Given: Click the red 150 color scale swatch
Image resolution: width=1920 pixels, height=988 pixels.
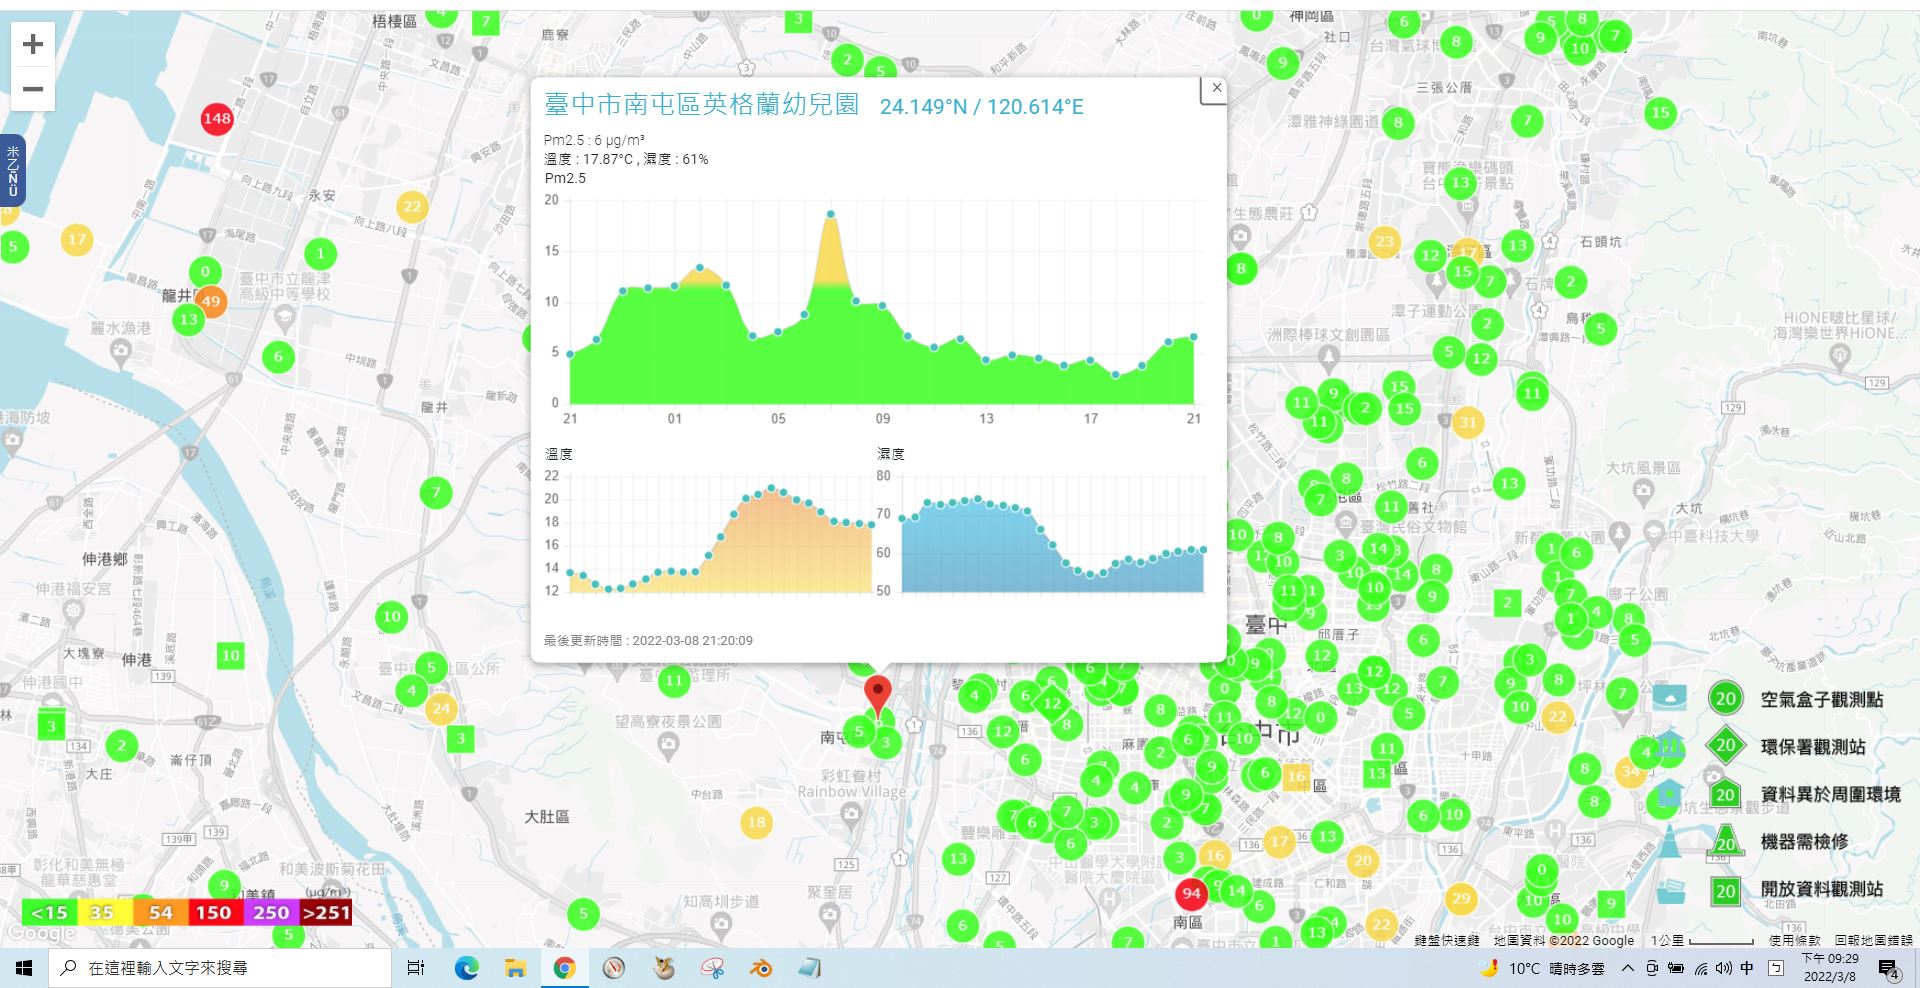Looking at the screenshot, I should click(214, 912).
